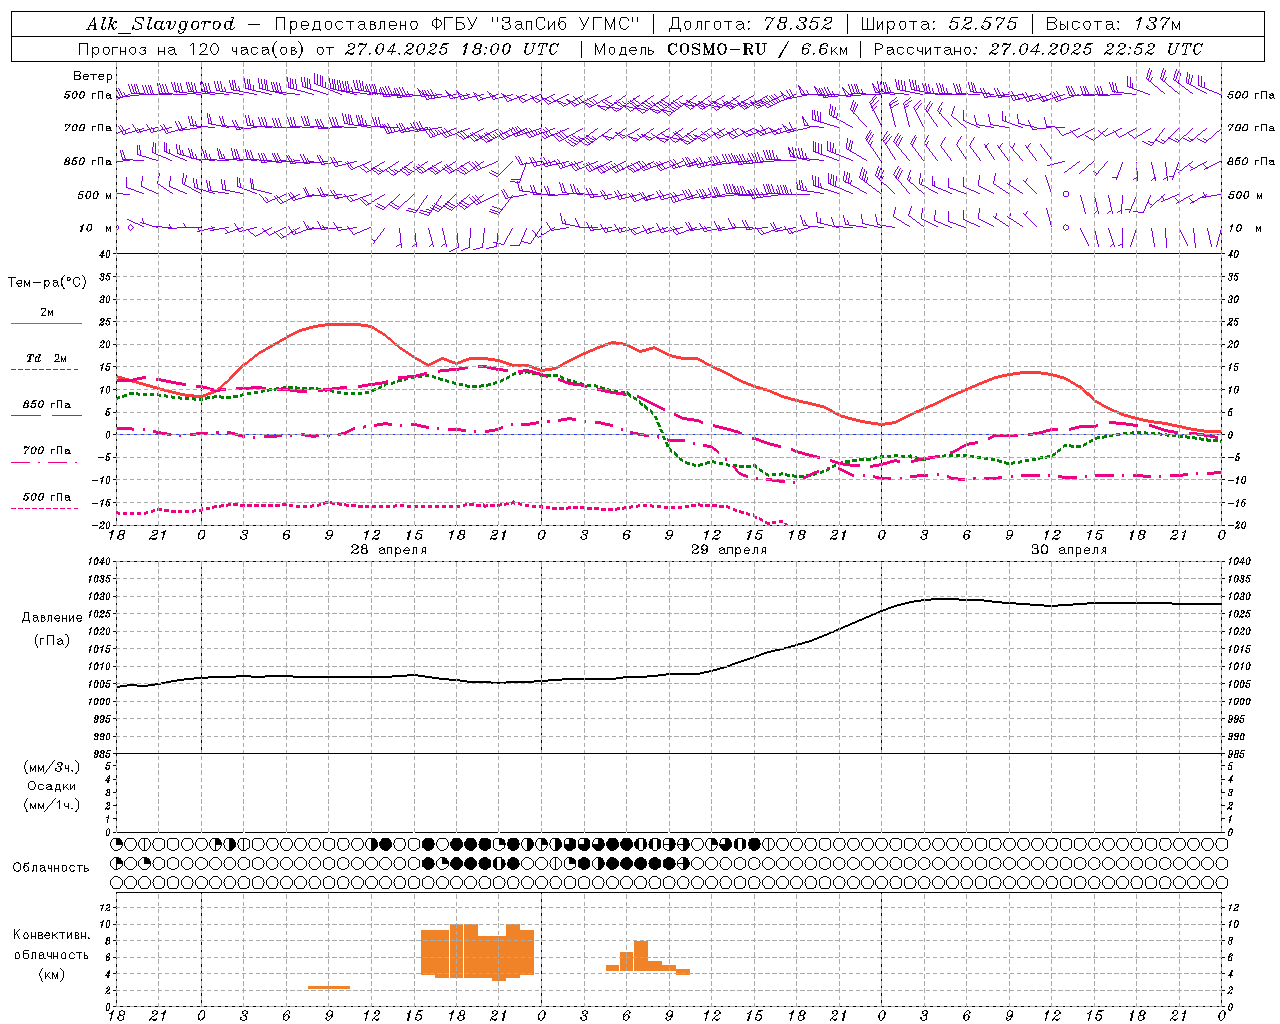Click the small calm-wind circle beside left 10 м label
The image size is (1280, 1024).
pos(130,228)
